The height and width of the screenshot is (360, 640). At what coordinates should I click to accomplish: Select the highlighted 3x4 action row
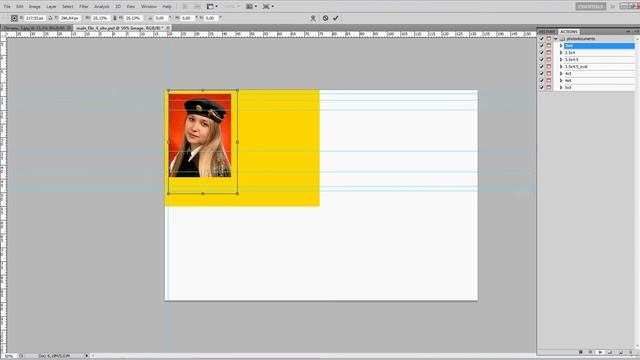[x=599, y=46]
